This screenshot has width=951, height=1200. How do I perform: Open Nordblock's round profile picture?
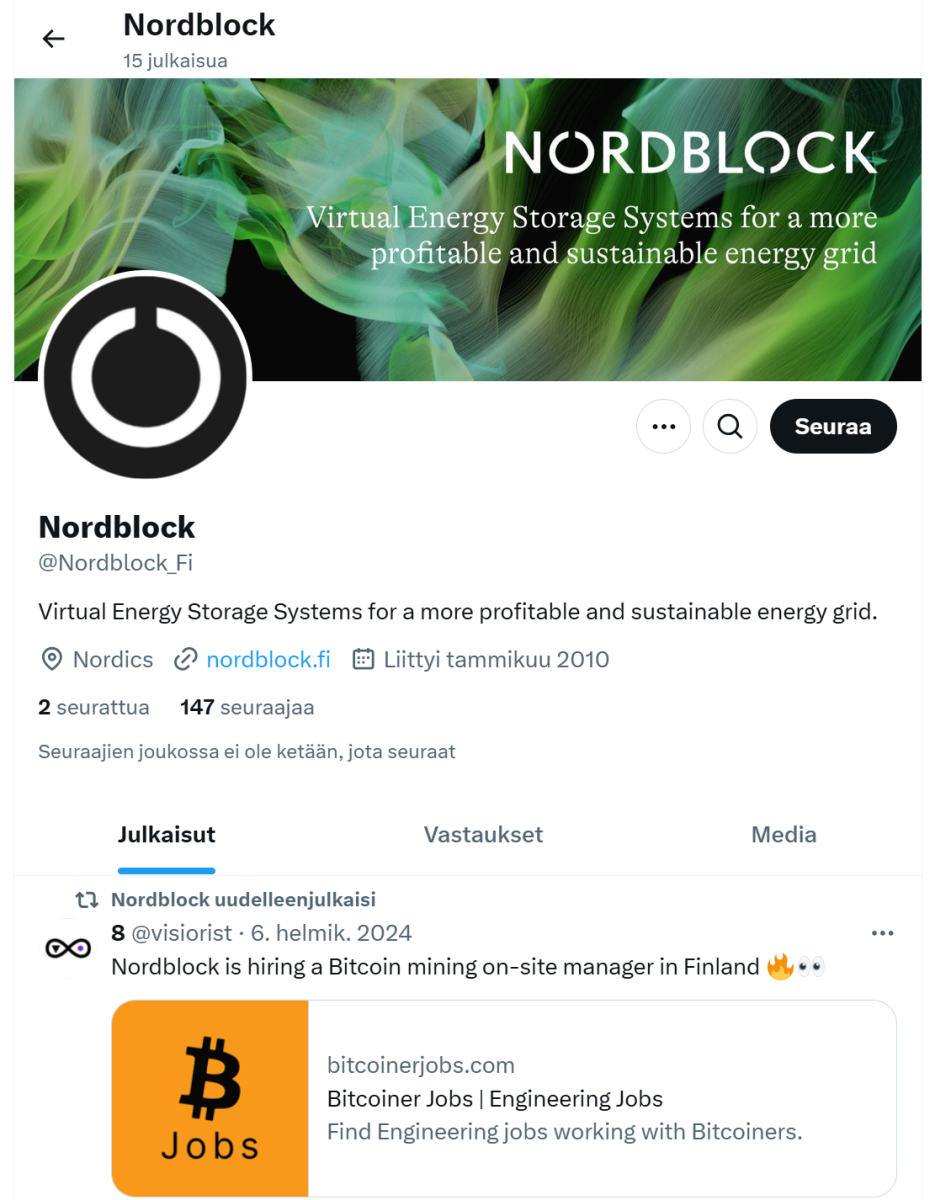pyautogui.click(x=145, y=375)
